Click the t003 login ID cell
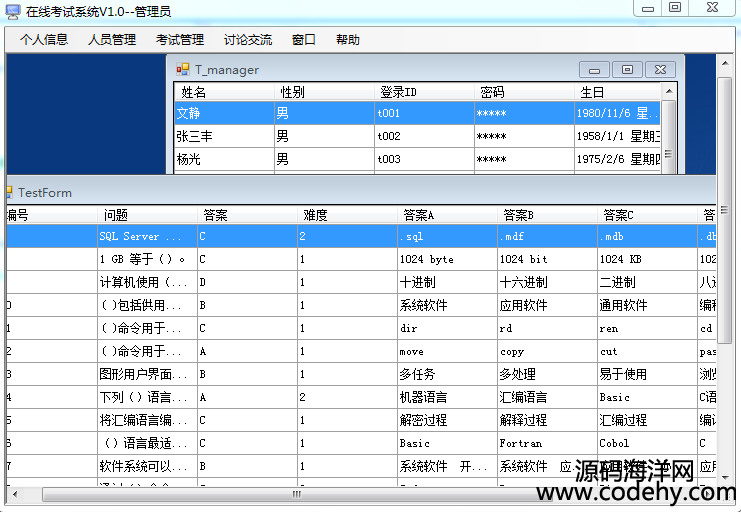Viewport: 741px width, 512px height. [x=424, y=159]
